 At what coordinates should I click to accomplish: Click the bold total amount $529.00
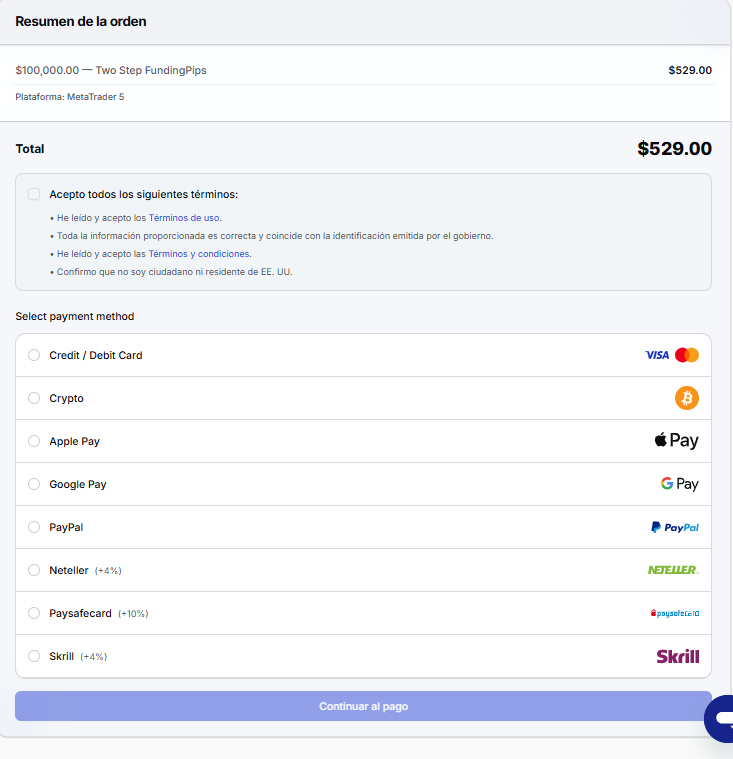coord(674,148)
